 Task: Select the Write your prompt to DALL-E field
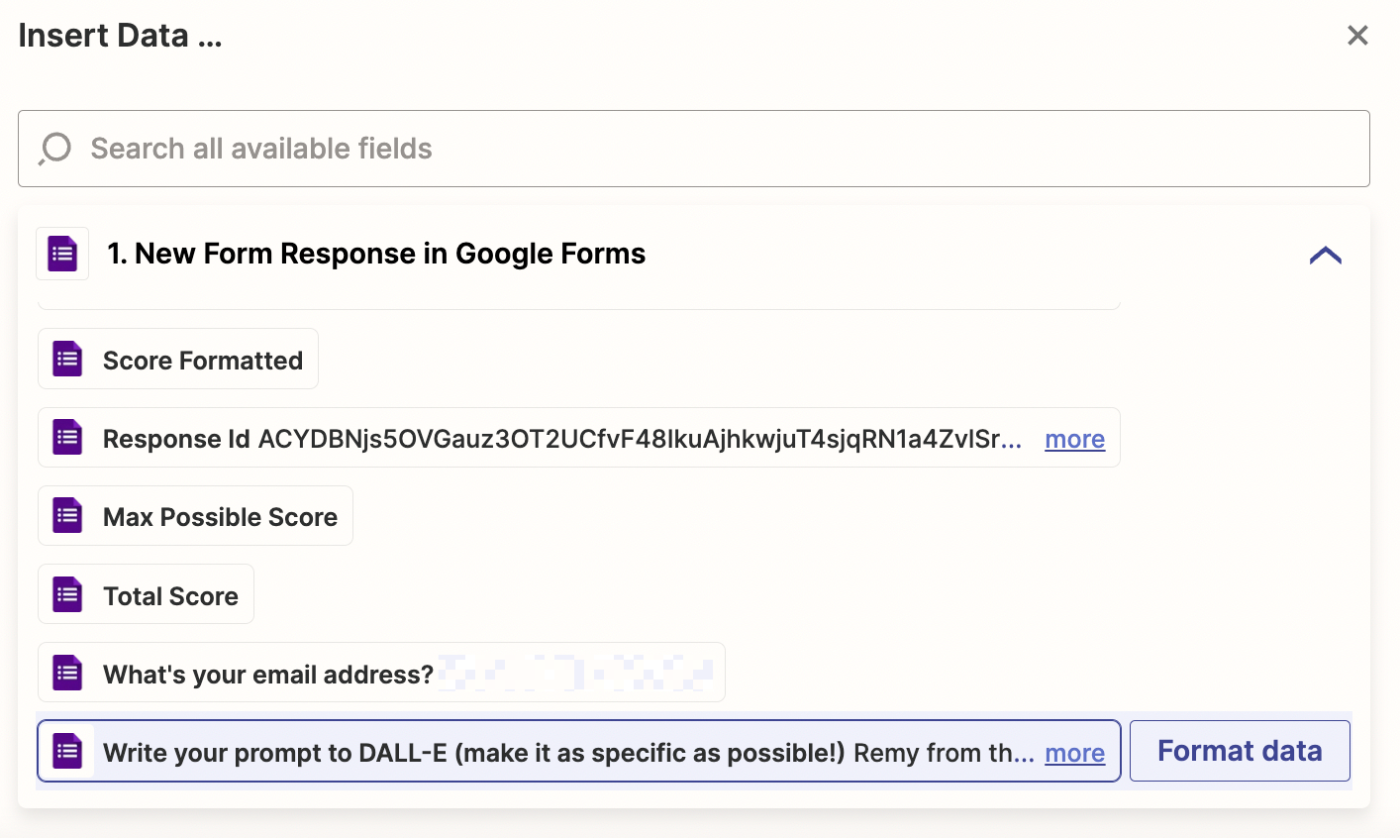[x=560, y=752]
